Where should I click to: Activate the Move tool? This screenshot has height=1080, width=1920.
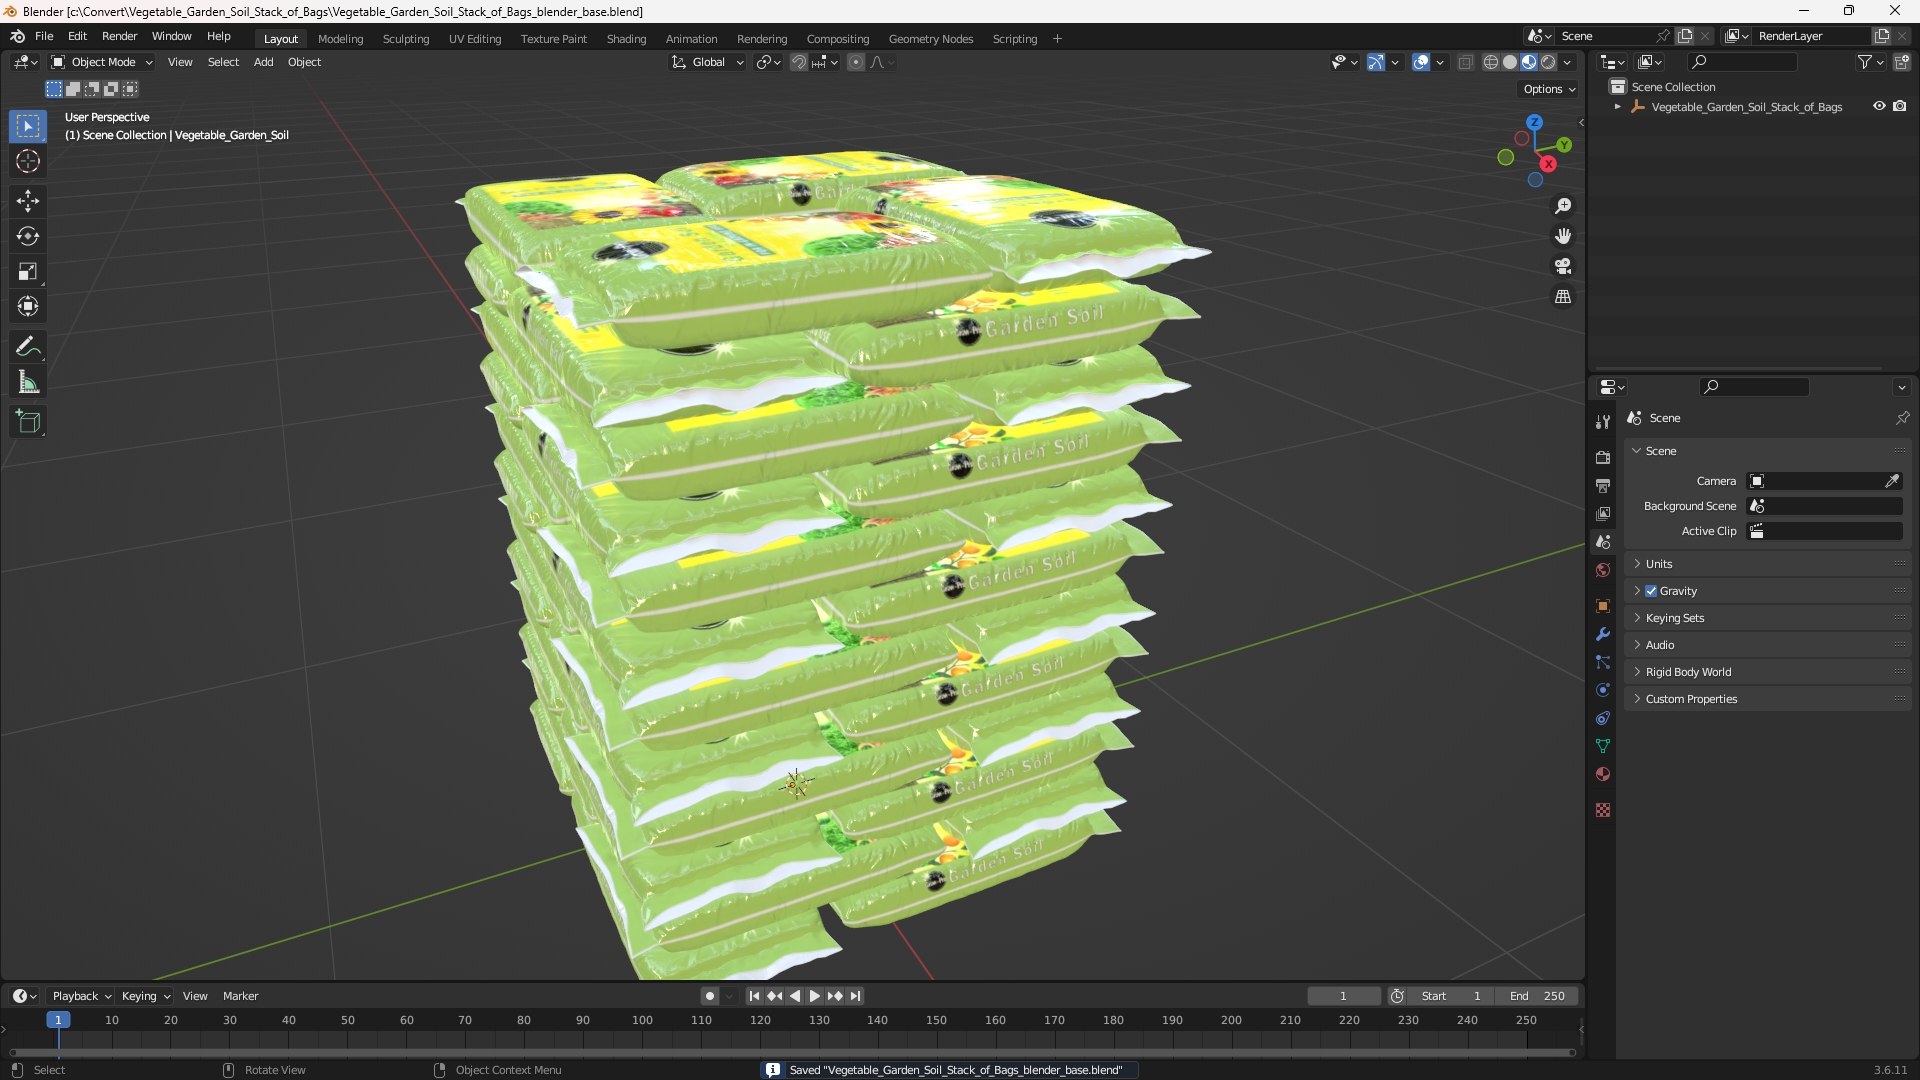click(28, 201)
